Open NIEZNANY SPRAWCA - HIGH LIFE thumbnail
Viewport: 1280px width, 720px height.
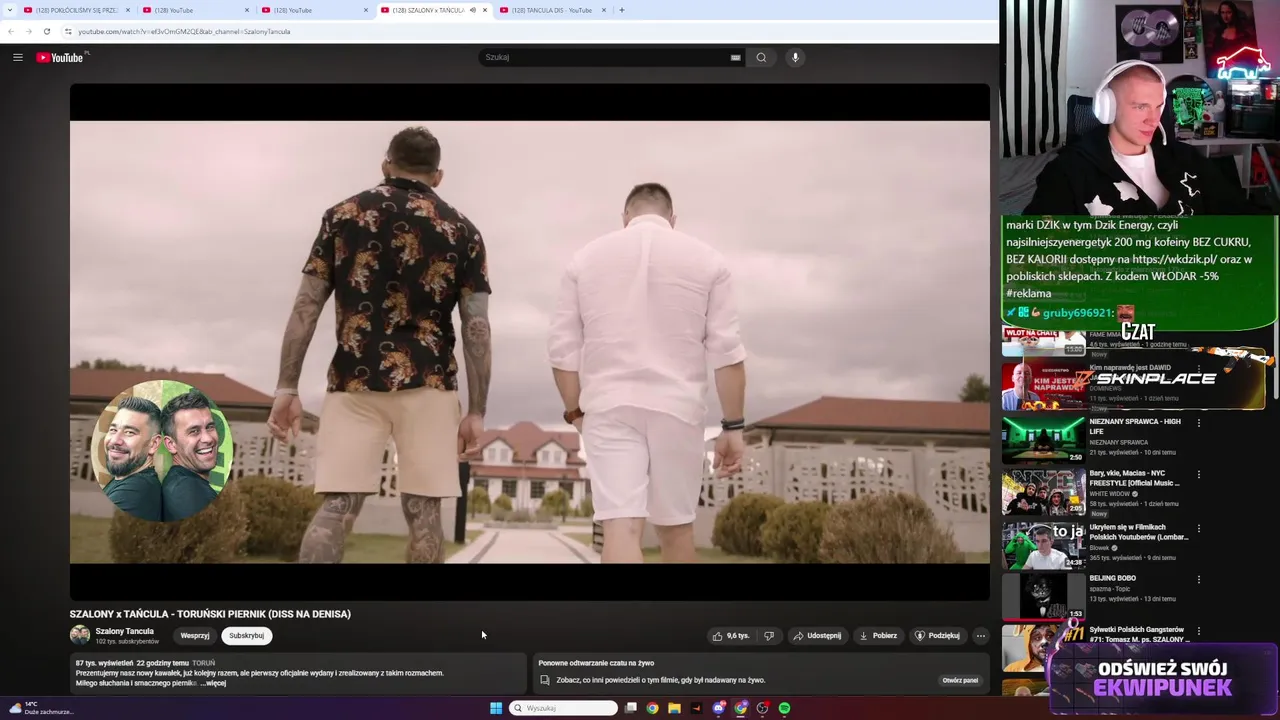click(x=1043, y=439)
